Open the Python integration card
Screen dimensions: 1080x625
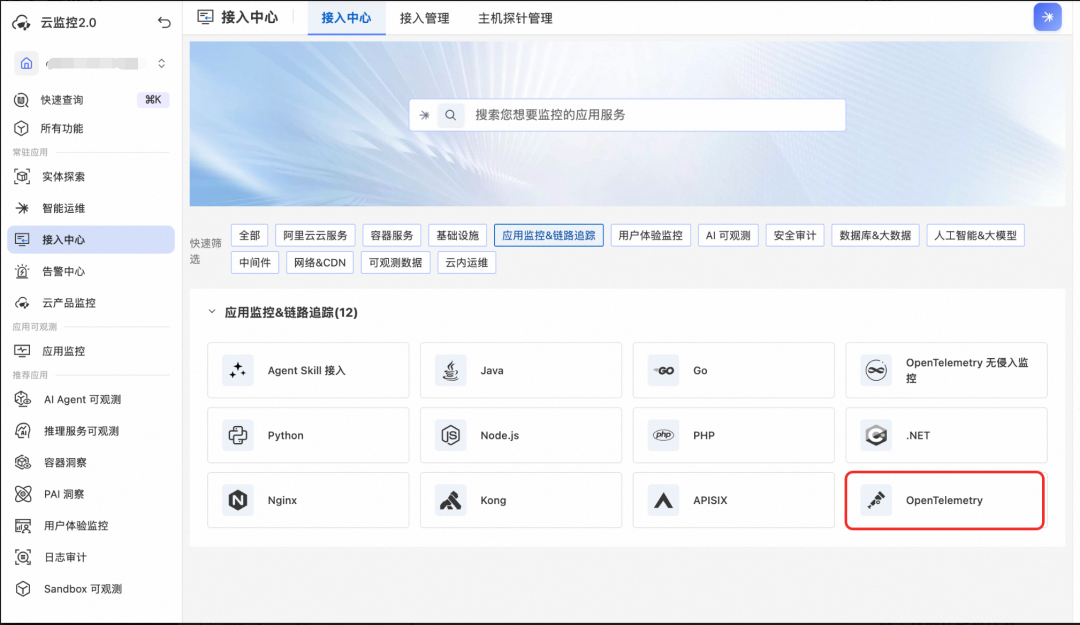click(309, 436)
